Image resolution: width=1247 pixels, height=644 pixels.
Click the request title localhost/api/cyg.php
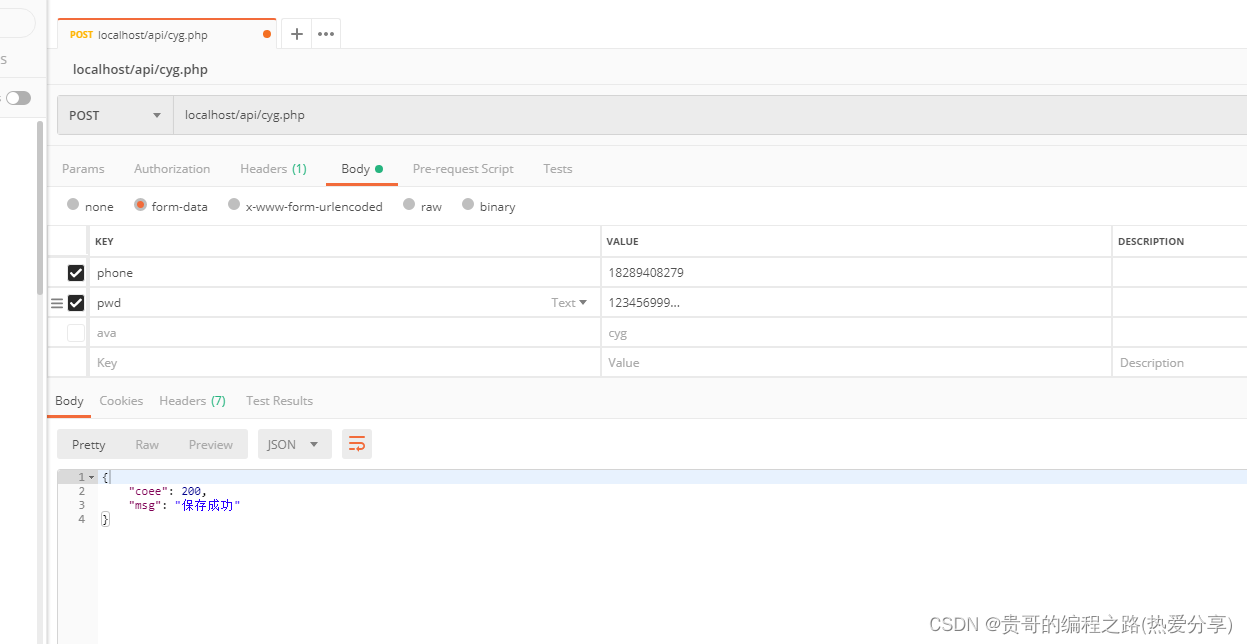tap(140, 70)
